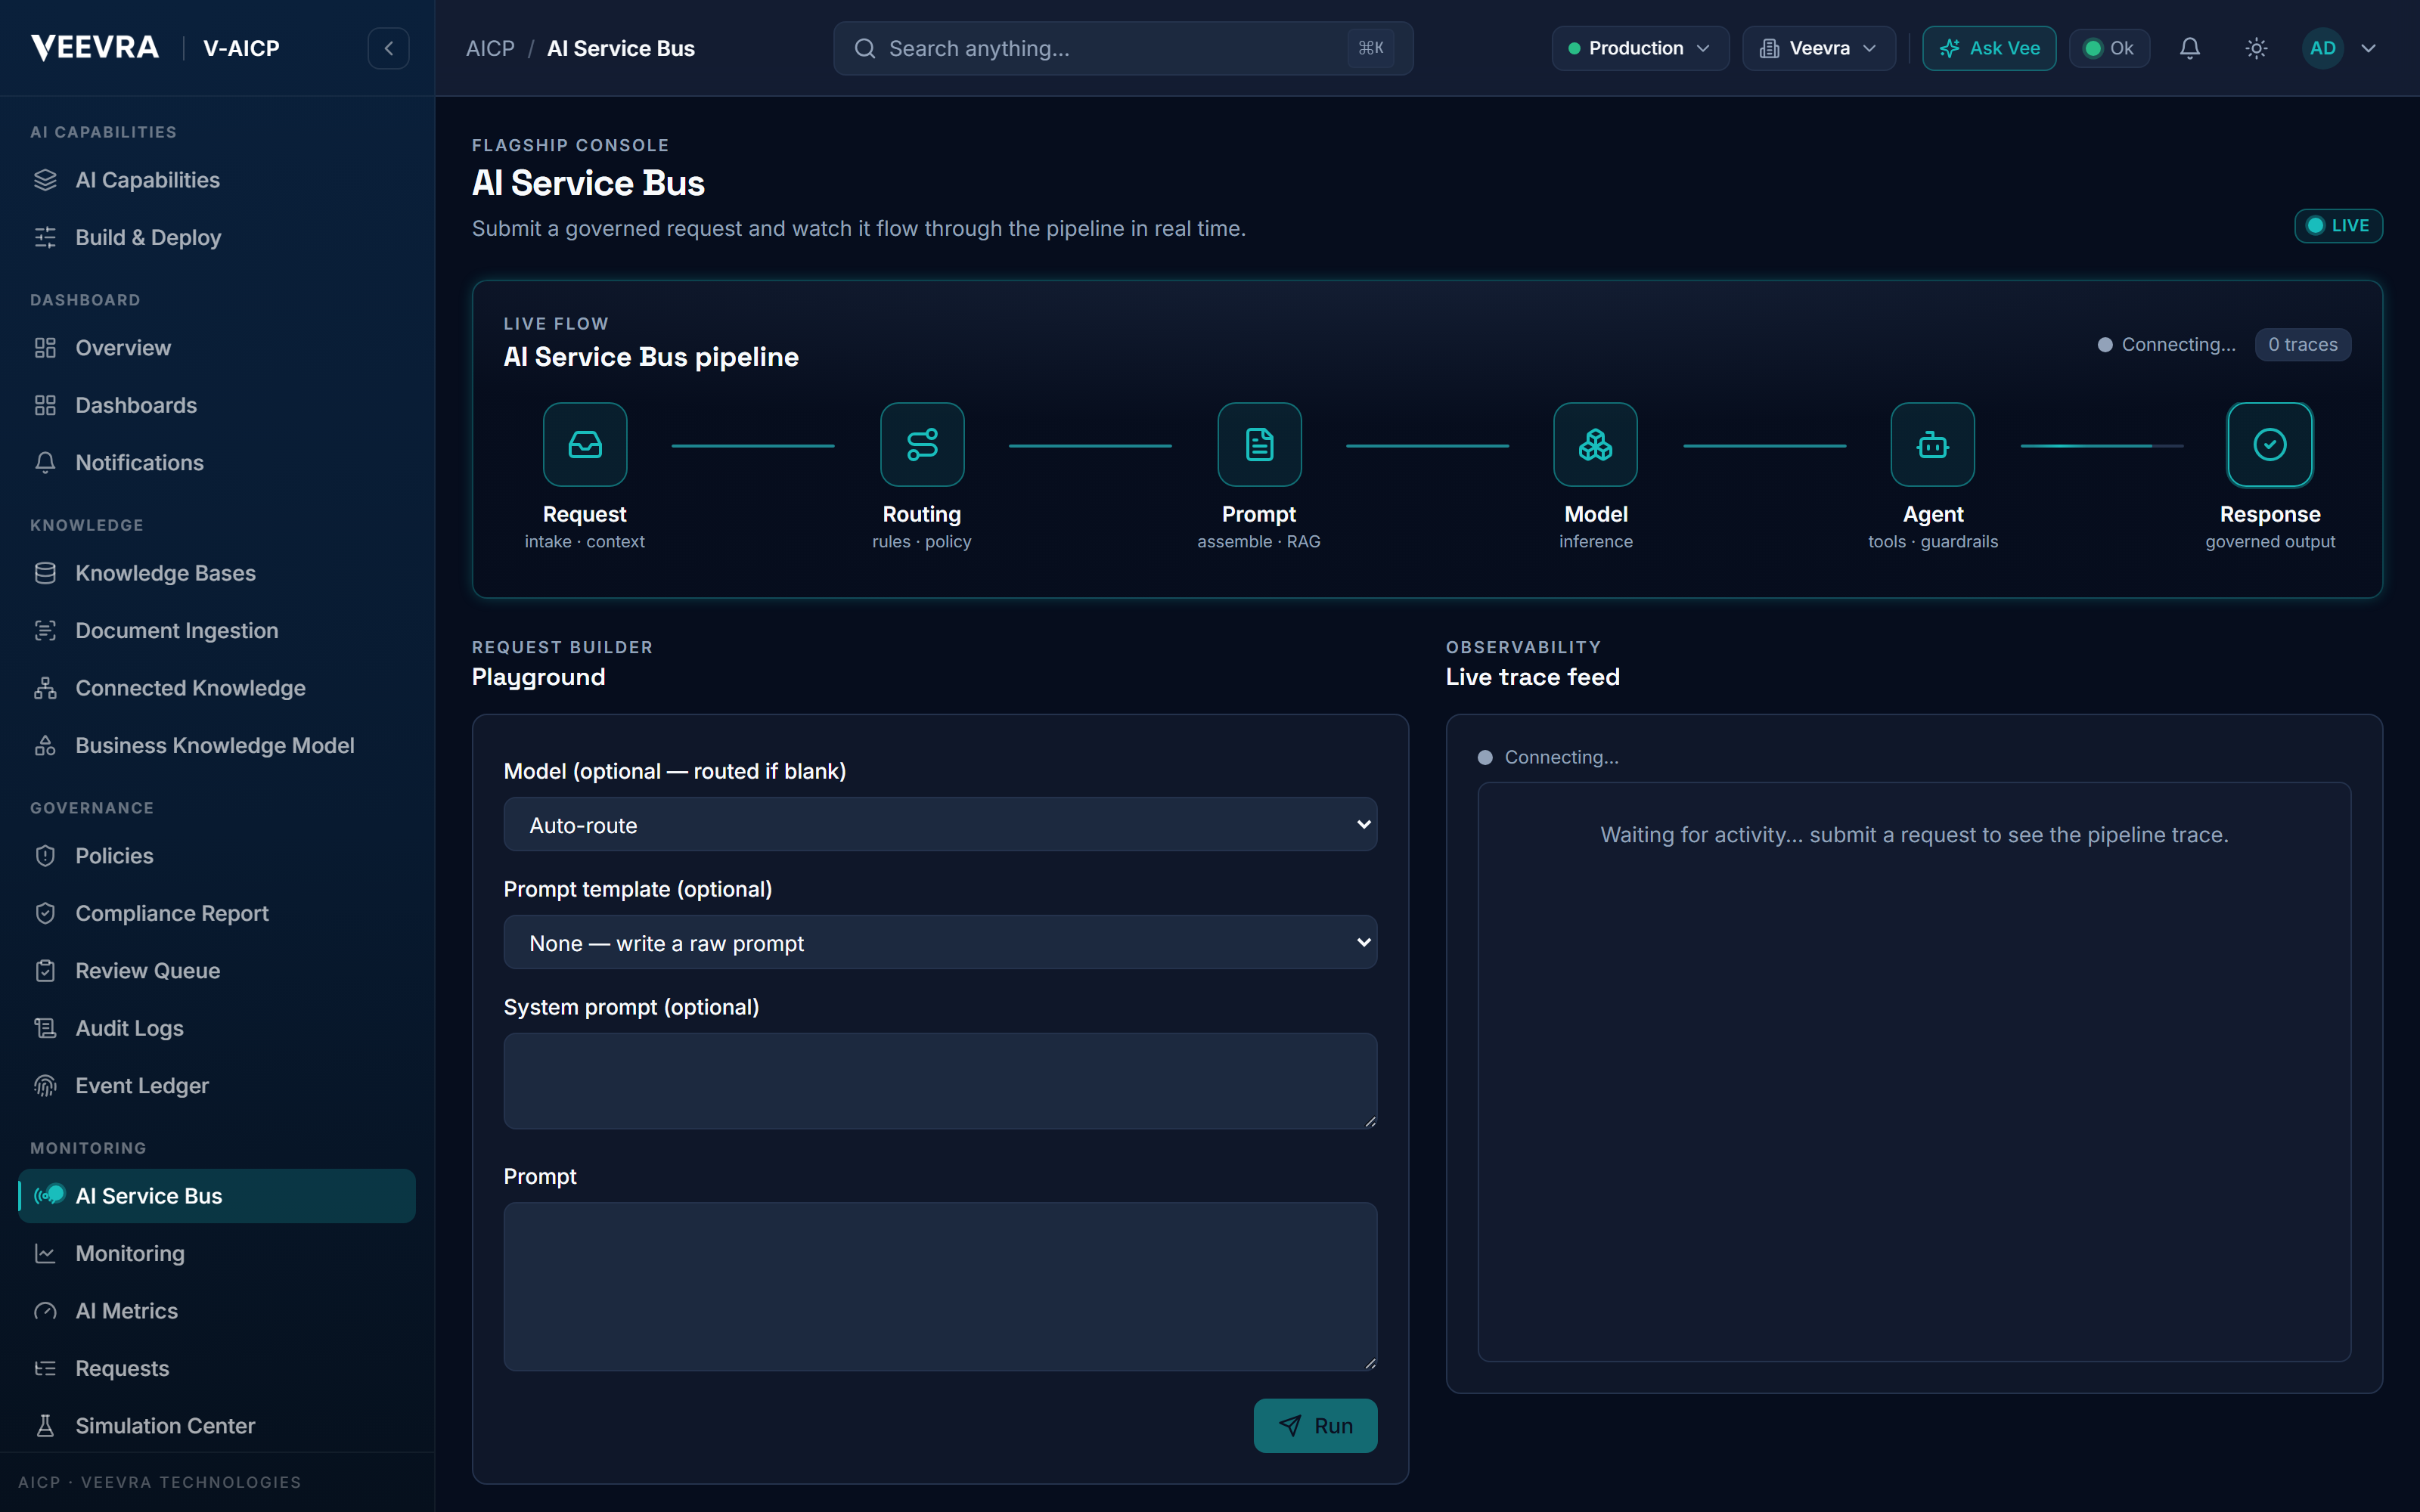Click the Routing pipeline stage icon
2420x1512 pixels.
pos(922,444)
